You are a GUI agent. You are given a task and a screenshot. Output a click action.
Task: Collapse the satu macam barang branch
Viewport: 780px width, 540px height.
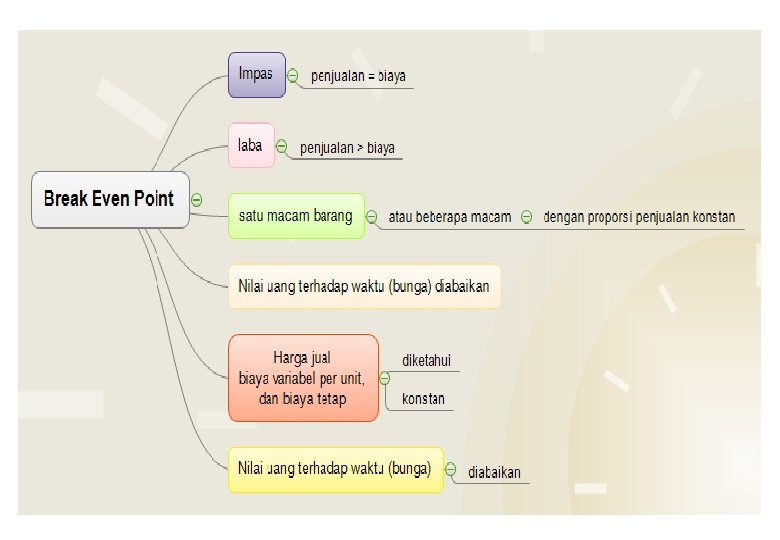coord(371,216)
